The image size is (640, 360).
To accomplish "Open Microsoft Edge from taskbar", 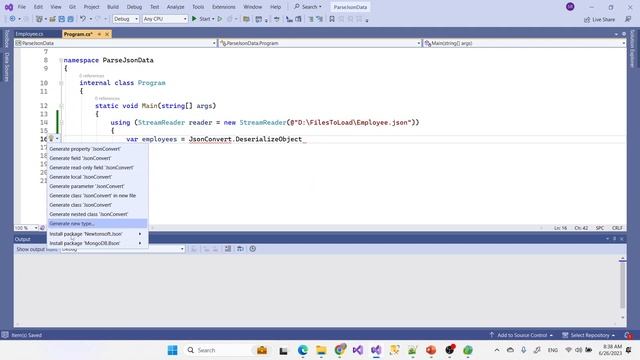I will pos(302,350).
